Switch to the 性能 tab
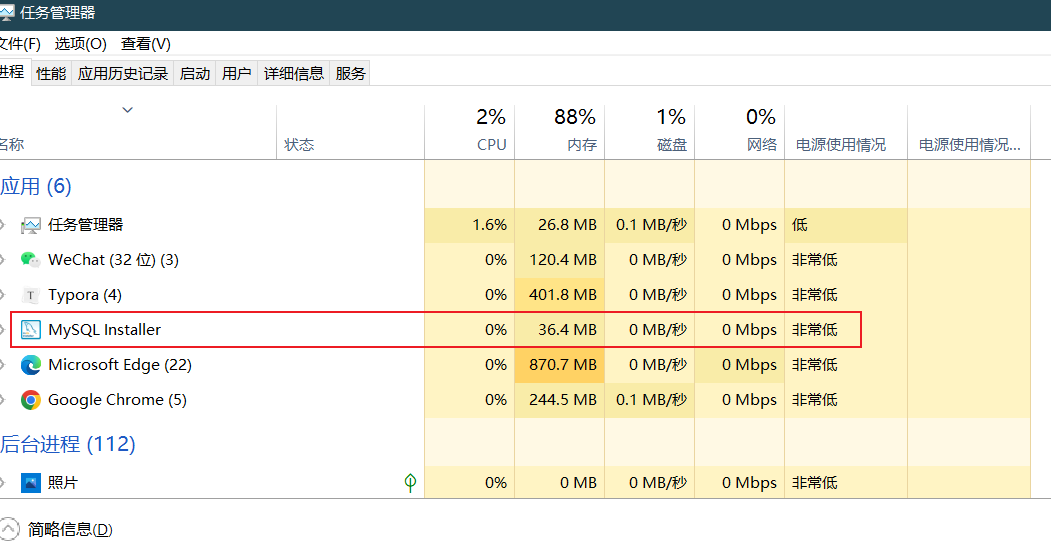The width and height of the screenshot is (1051, 547). tap(51, 74)
